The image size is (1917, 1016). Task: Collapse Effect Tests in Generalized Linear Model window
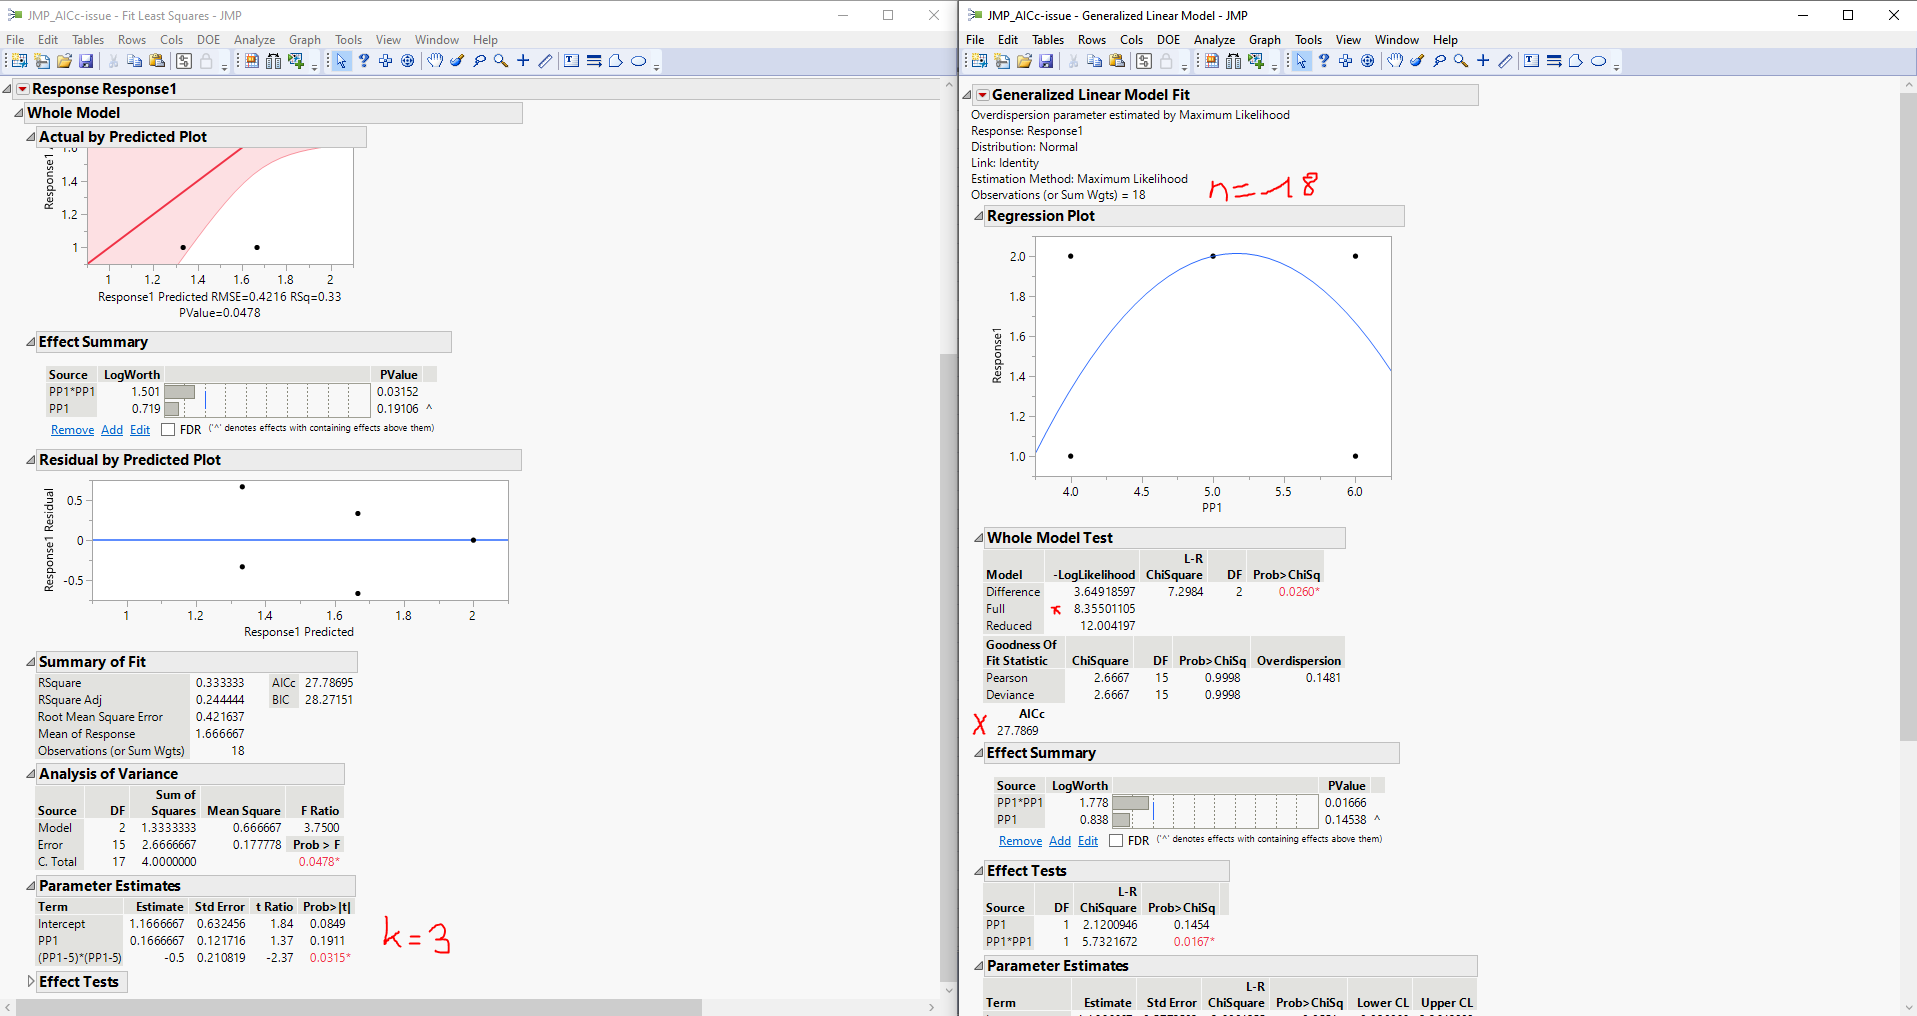979,871
